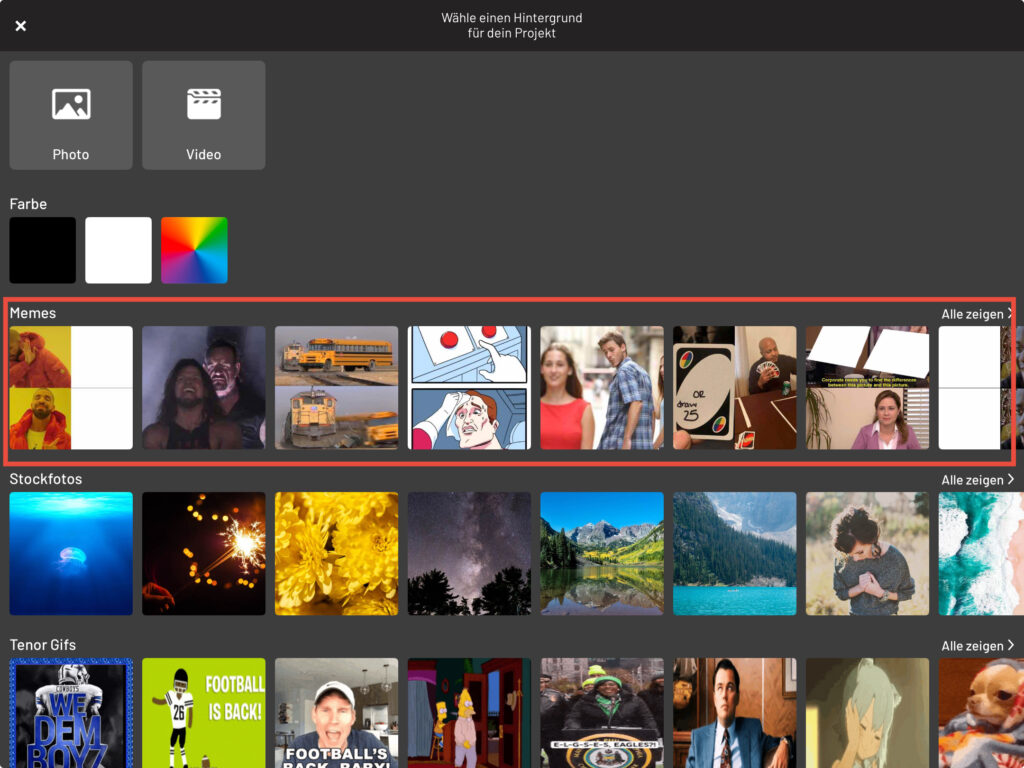Pick the UNO draw 25 meme
Screen dimensions: 1024x768
[735, 388]
